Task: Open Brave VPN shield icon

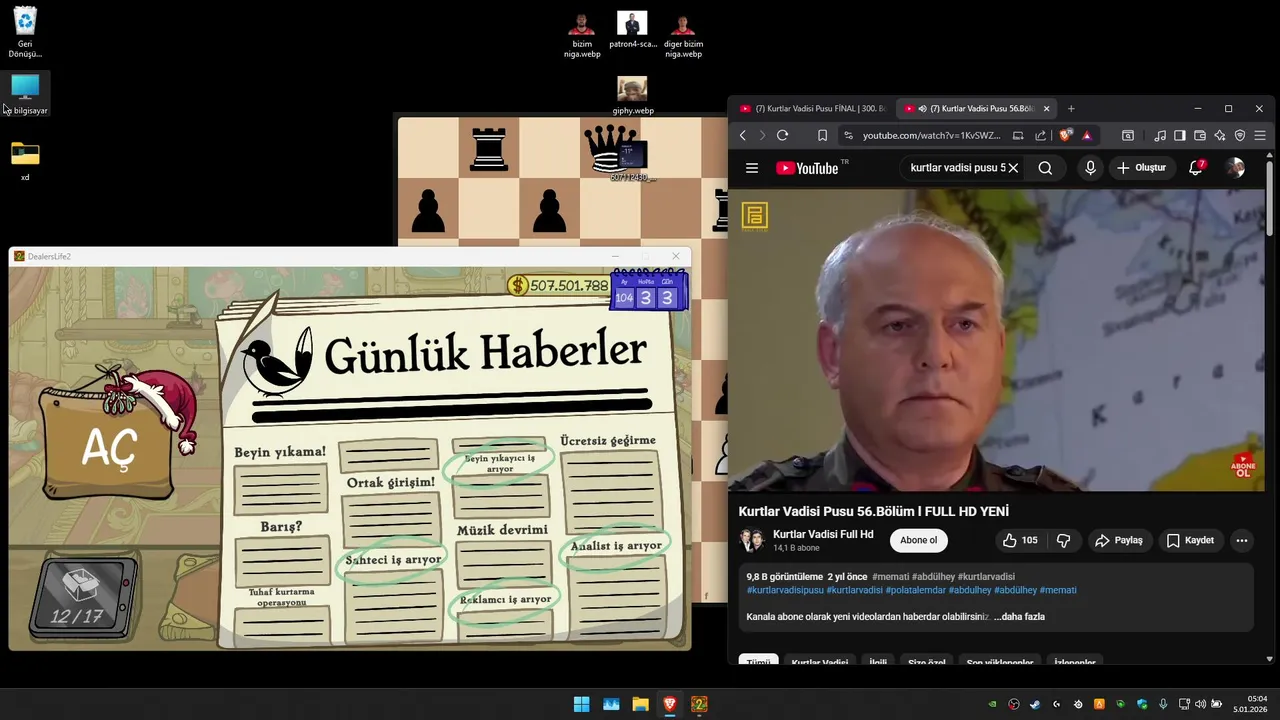Action: coord(1240,135)
